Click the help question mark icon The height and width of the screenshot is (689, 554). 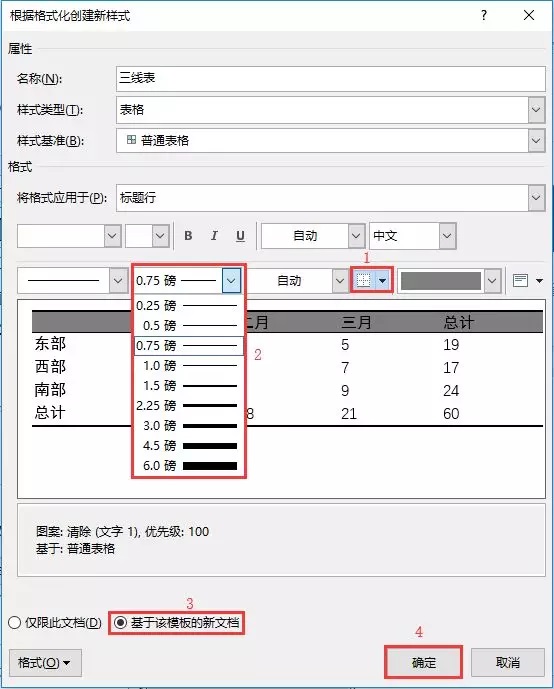(484, 15)
